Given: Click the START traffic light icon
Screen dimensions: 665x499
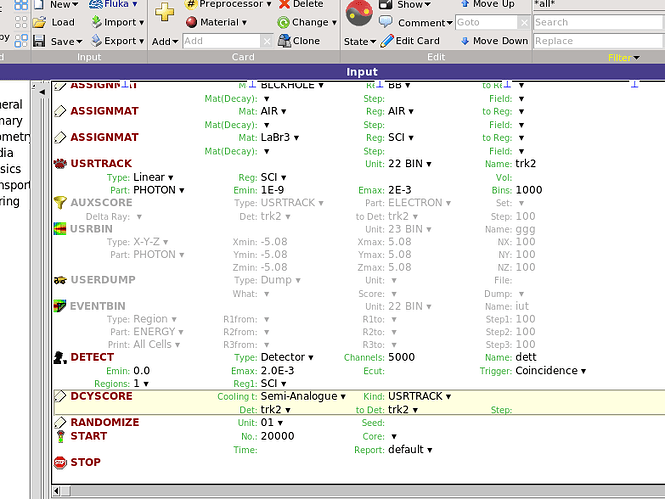Looking at the screenshot, I should tap(60, 436).
